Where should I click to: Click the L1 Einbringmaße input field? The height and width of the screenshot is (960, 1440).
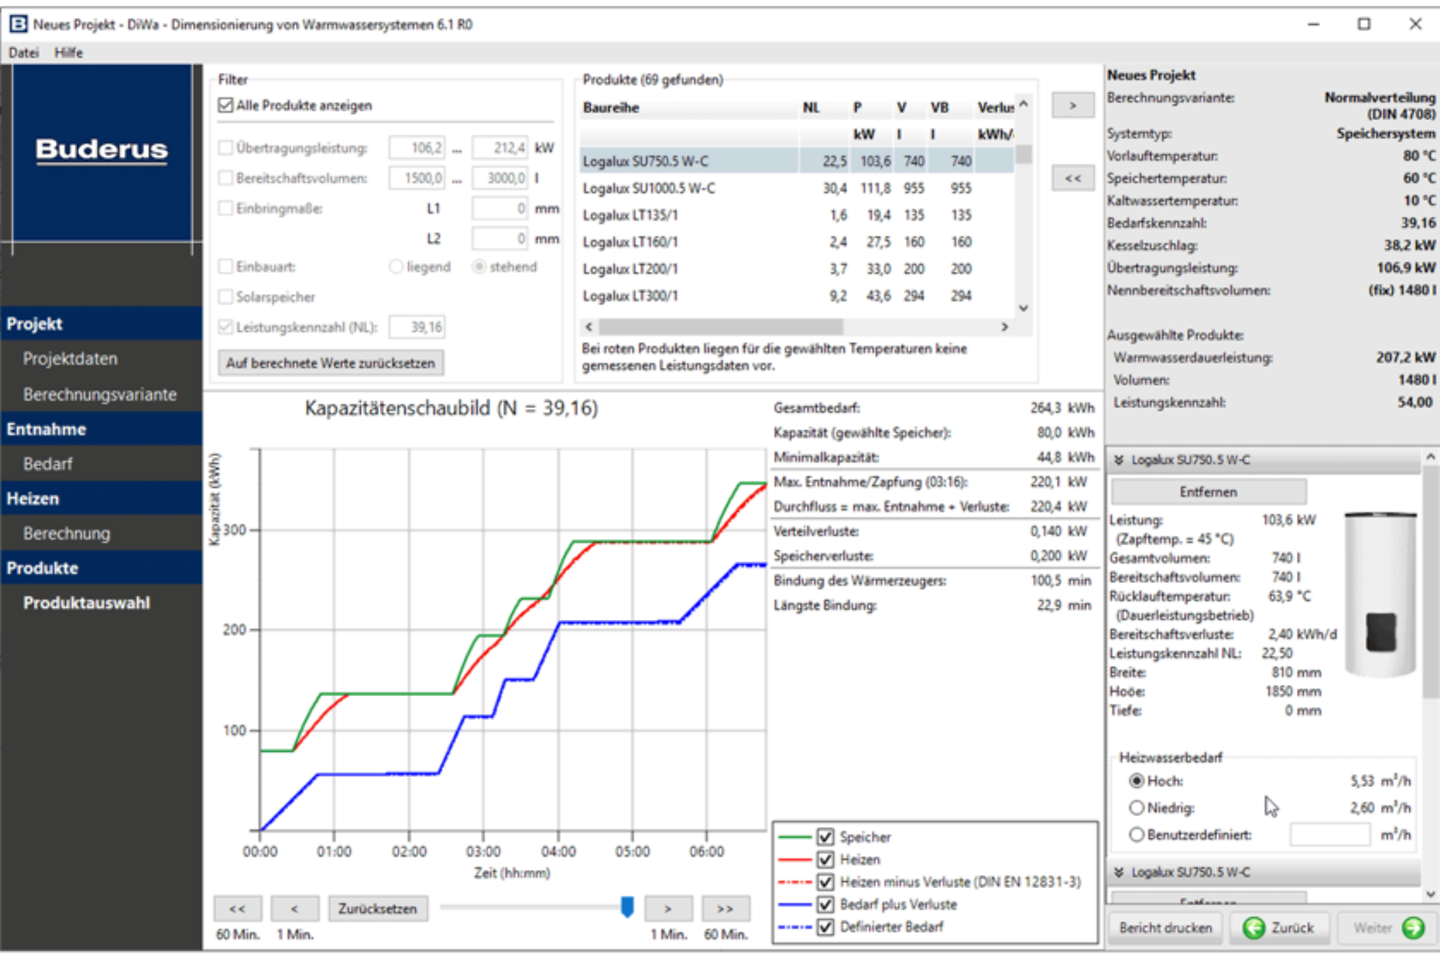[499, 208]
